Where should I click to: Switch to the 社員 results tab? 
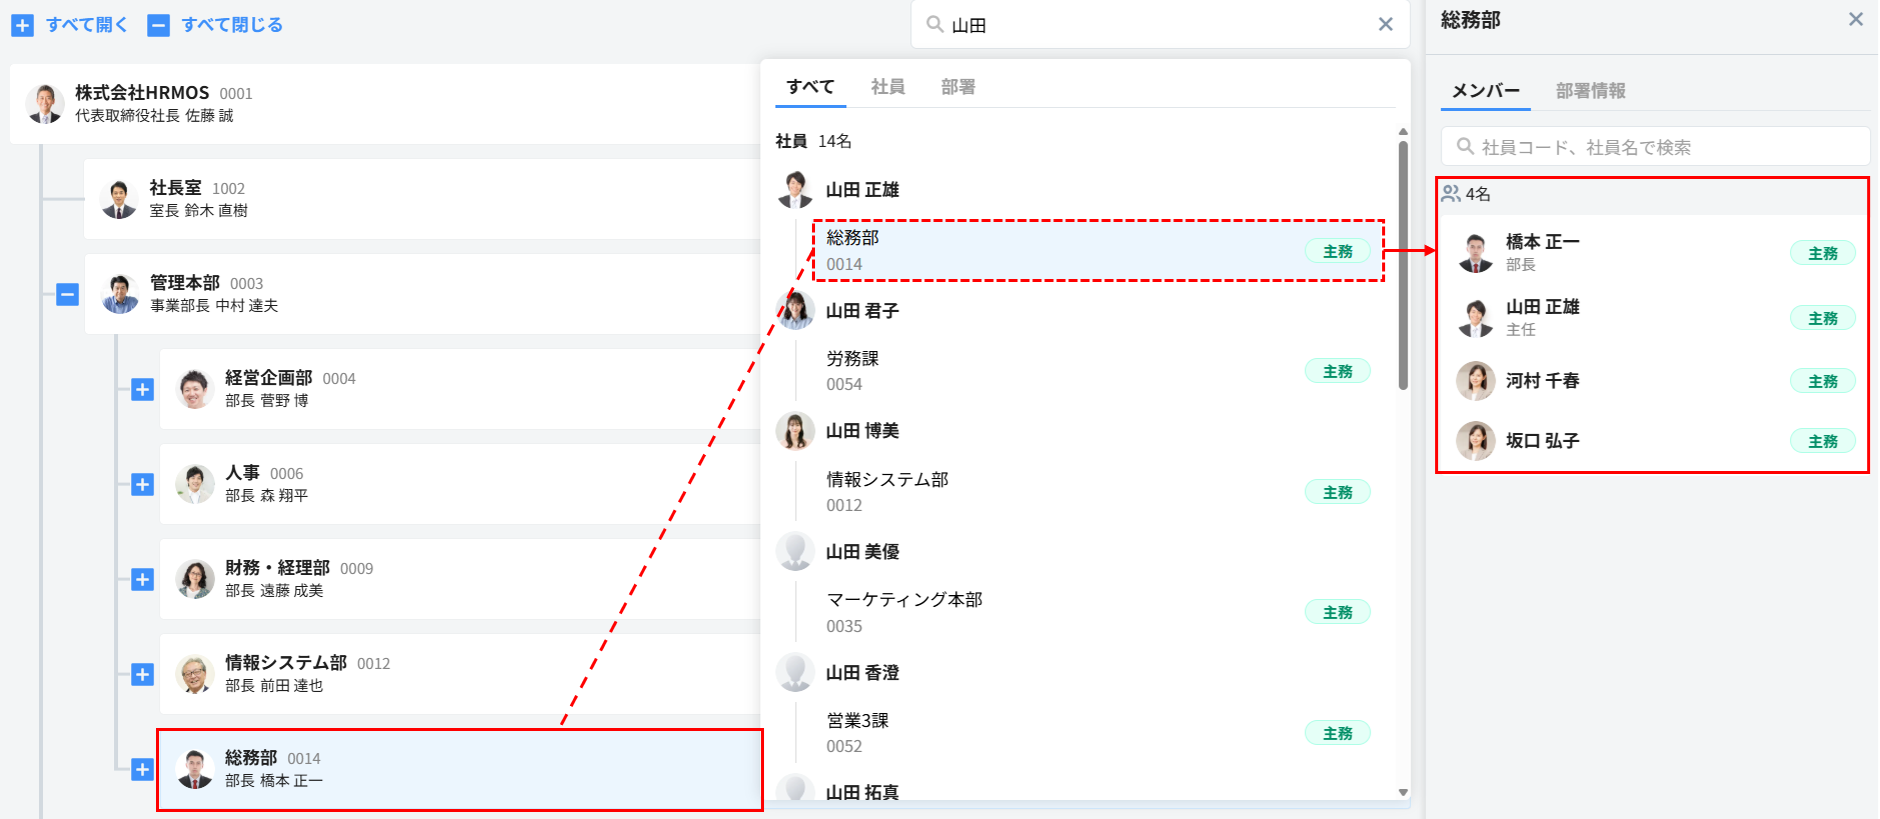pos(887,87)
